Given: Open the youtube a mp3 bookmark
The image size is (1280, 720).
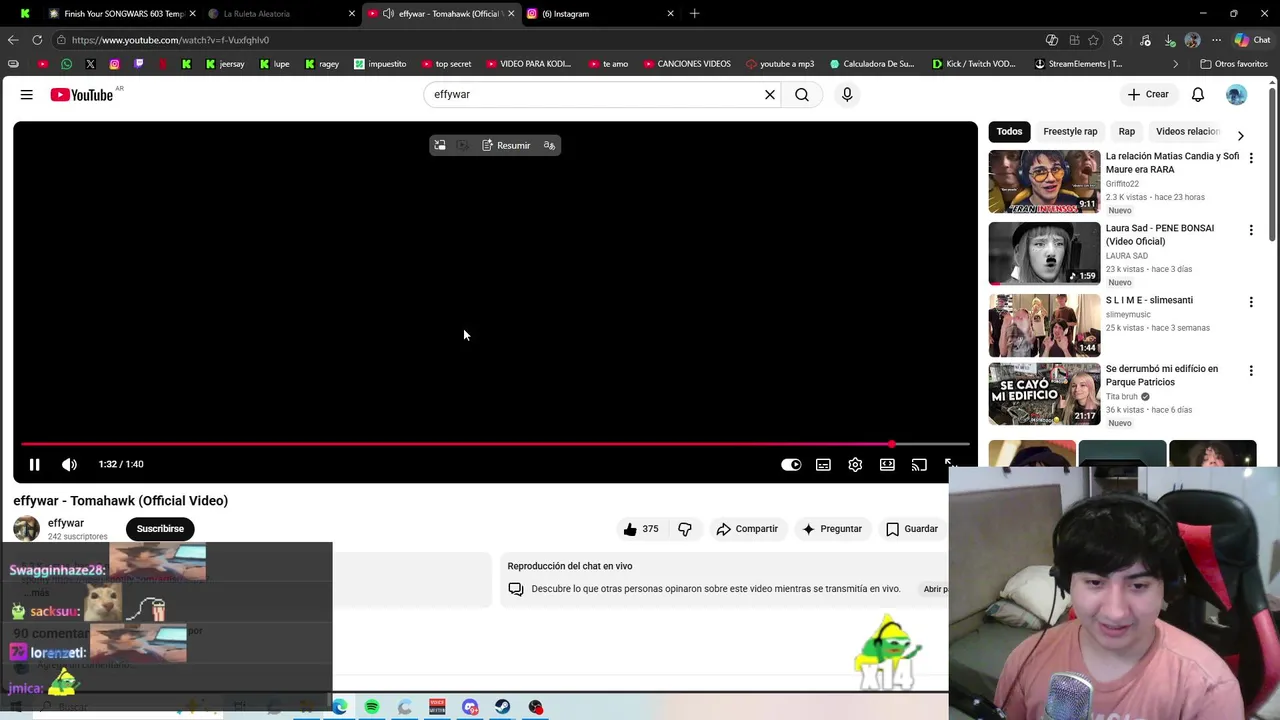Looking at the screenshot, I should pos(780,64).
